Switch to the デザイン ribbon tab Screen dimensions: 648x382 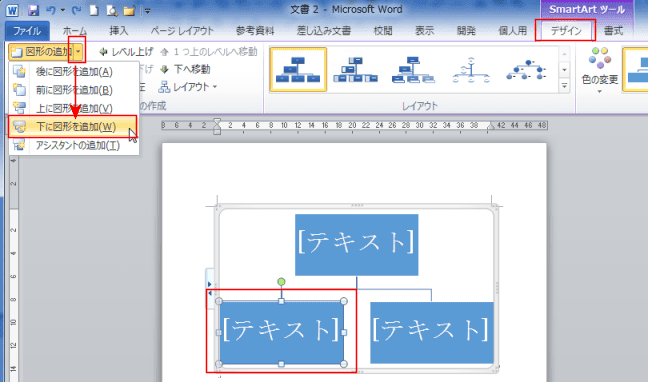point(565,30)
